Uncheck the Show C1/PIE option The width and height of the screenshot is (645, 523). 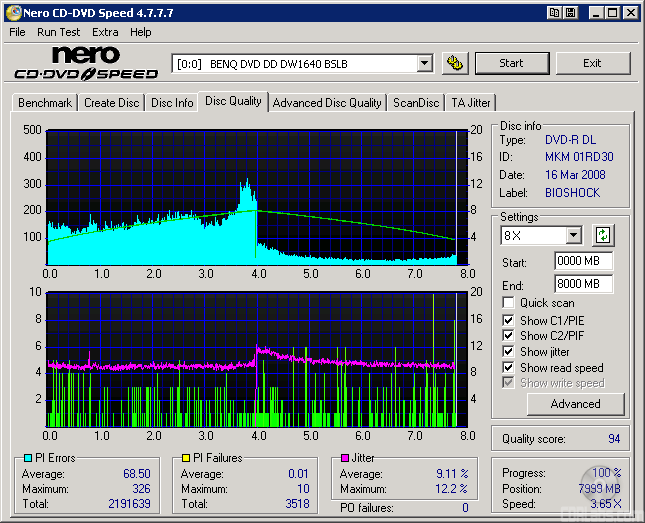[509, 320]
